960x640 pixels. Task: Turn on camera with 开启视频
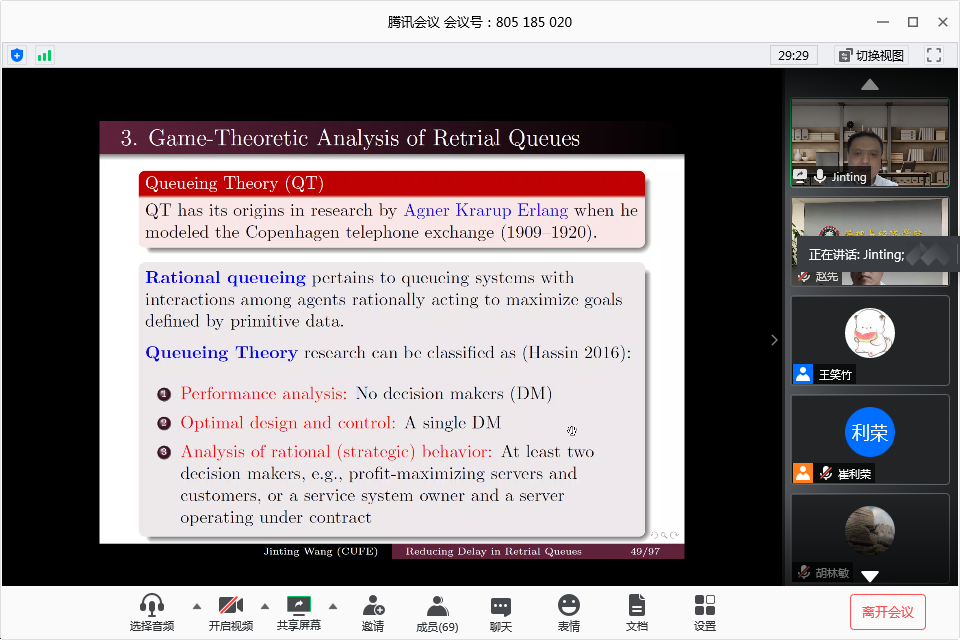231,612
